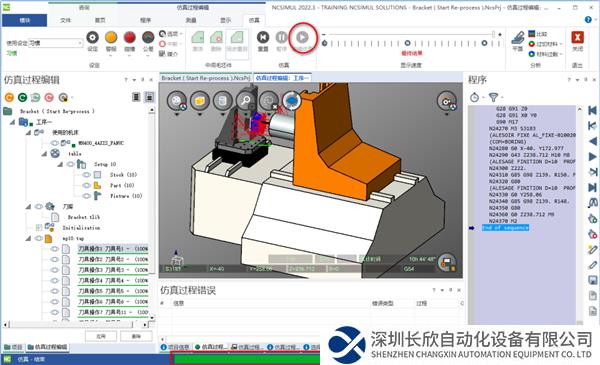Screen dimensions: 600x365
Task: Collapse the mp10.tap tree node
Action: coord(28,238)
